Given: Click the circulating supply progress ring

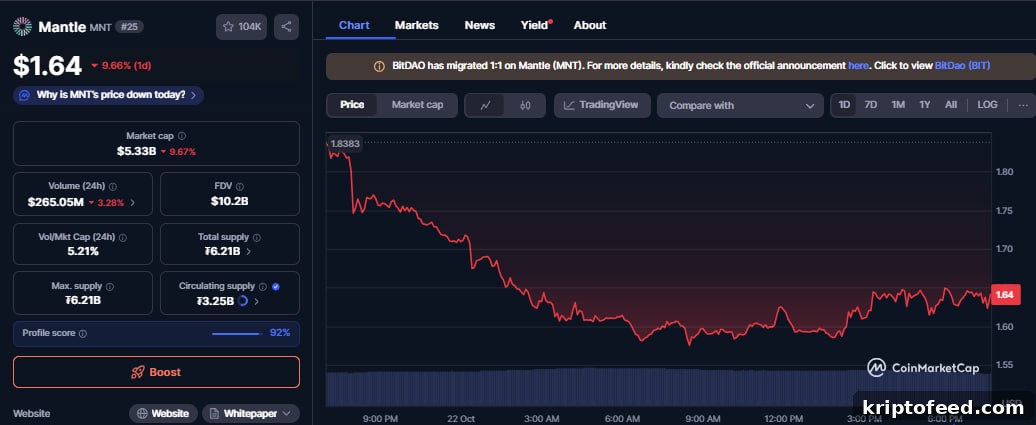Looking at the screenshot, I should pos(242,301).
